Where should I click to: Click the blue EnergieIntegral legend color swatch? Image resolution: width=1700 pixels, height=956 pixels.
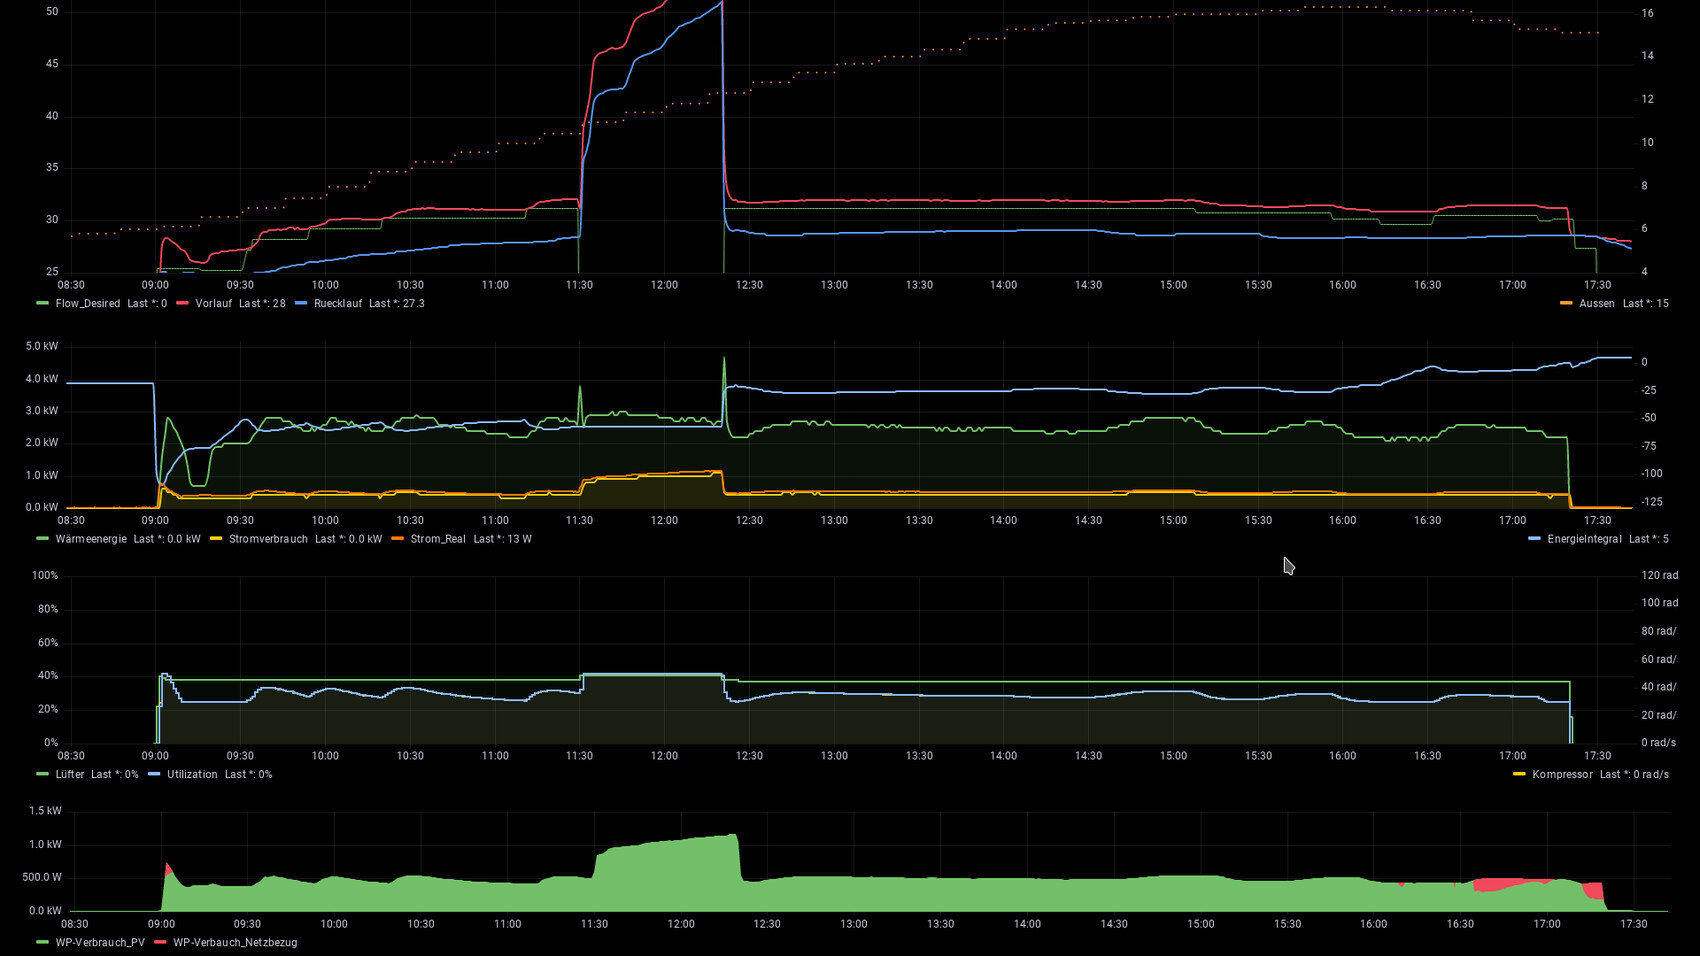coord(1534,540)
